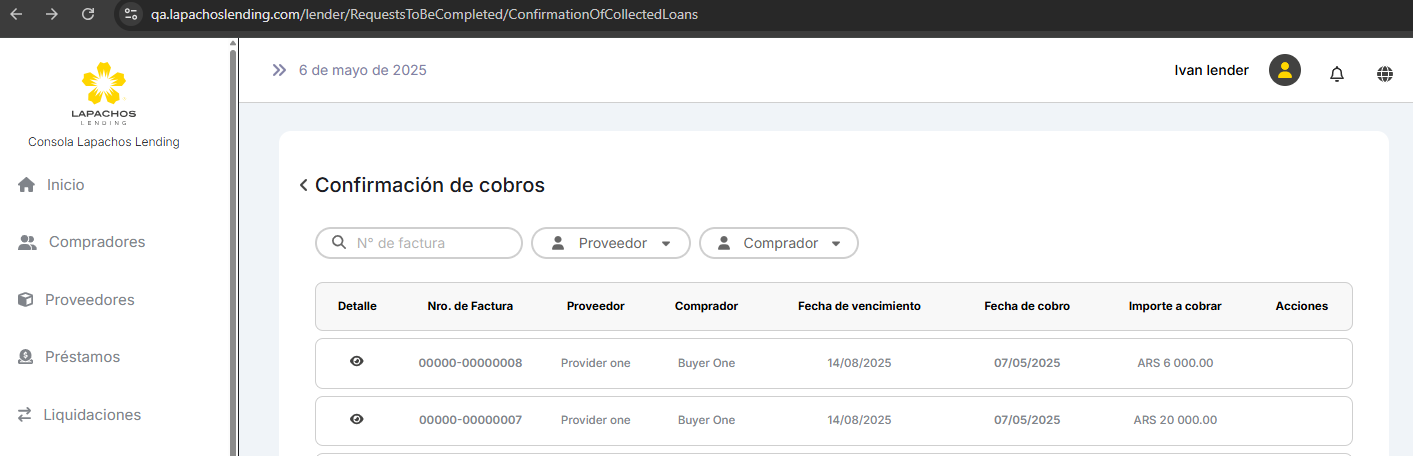
Task: Go to Compradores in the sidebar
Action: [96, 242]
